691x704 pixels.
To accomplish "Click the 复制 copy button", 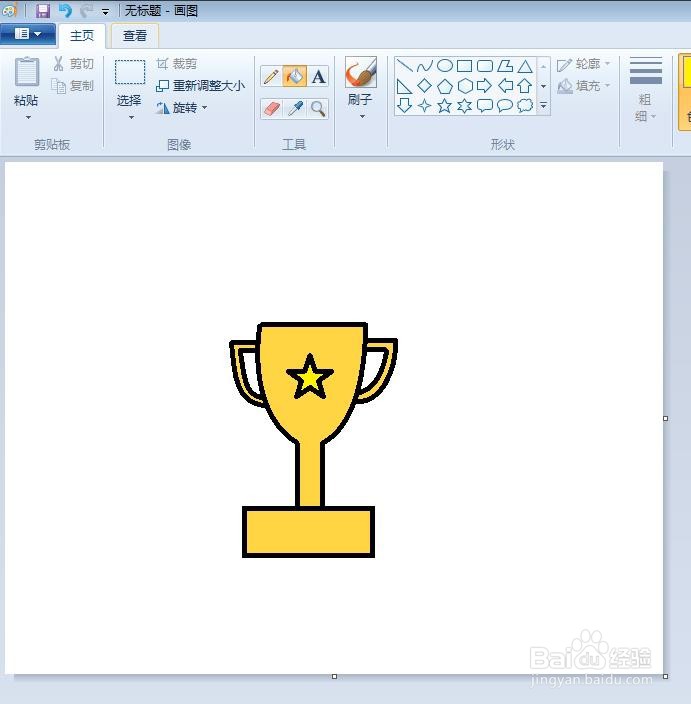I will (x=72, y=85).
